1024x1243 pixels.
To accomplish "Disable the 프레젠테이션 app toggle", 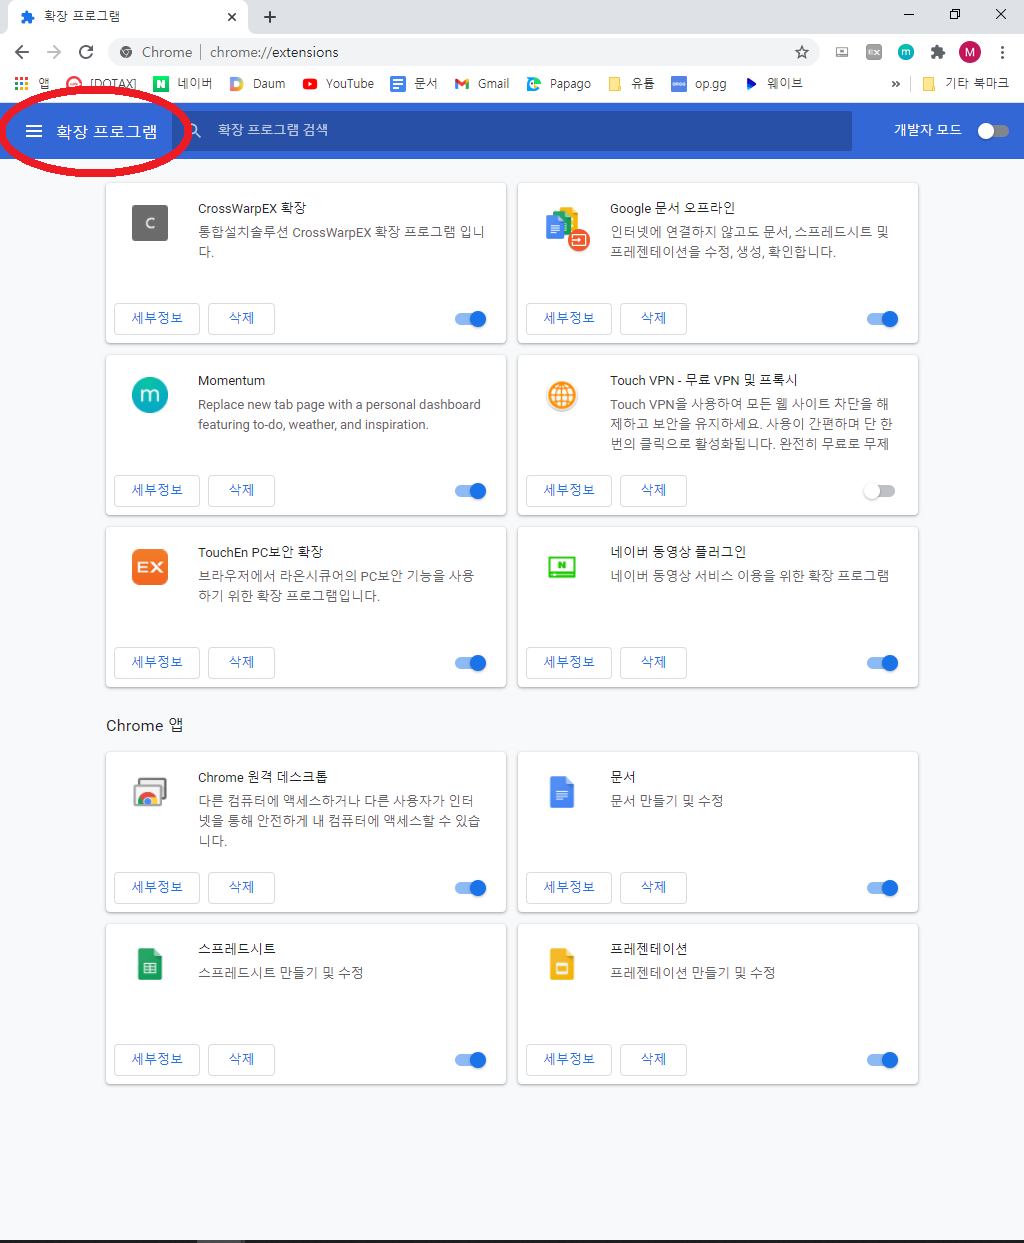I will tap(883, 1060).
